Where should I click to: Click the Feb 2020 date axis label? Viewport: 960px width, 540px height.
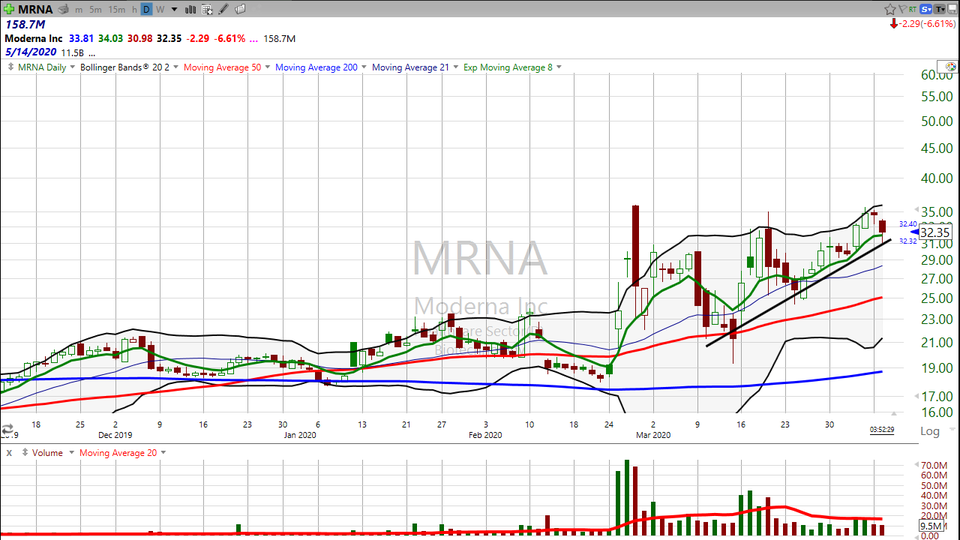485,435
